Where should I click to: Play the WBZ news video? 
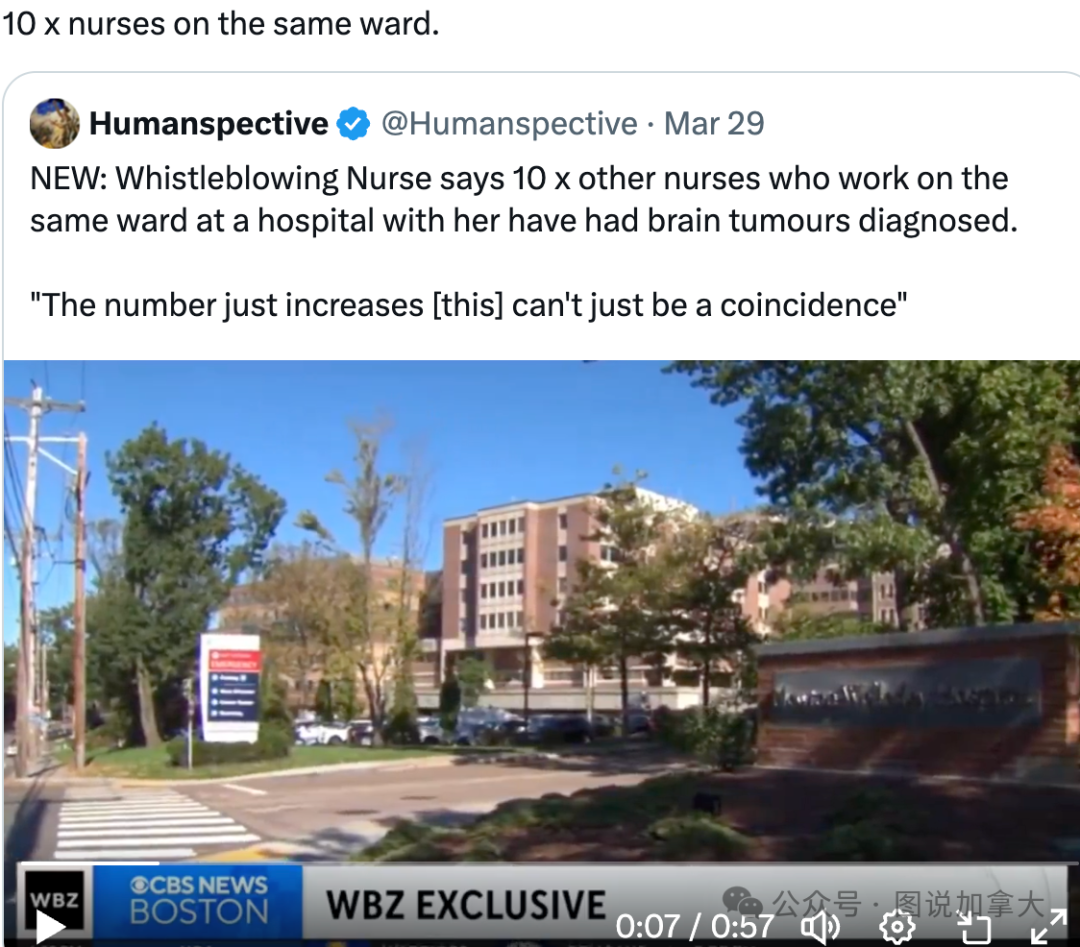click(50, 927)
